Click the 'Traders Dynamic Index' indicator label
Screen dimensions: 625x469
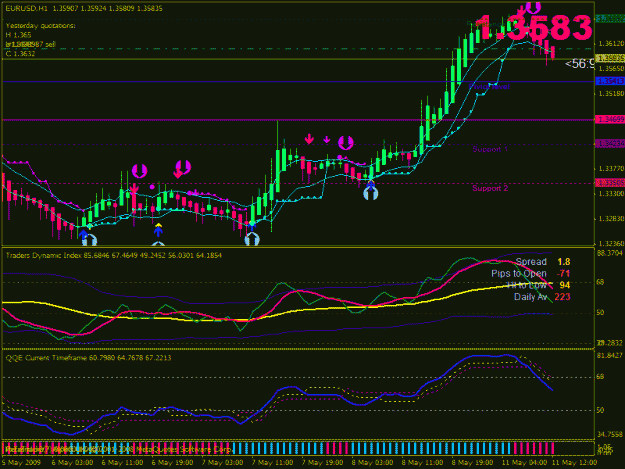pos(44,255)
